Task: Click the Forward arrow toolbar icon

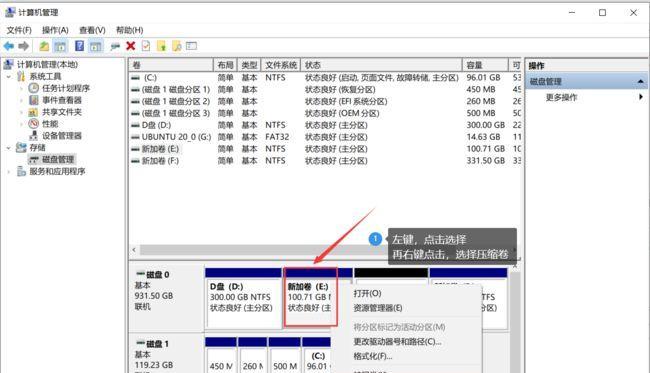Action: click(x=24, y=46)
